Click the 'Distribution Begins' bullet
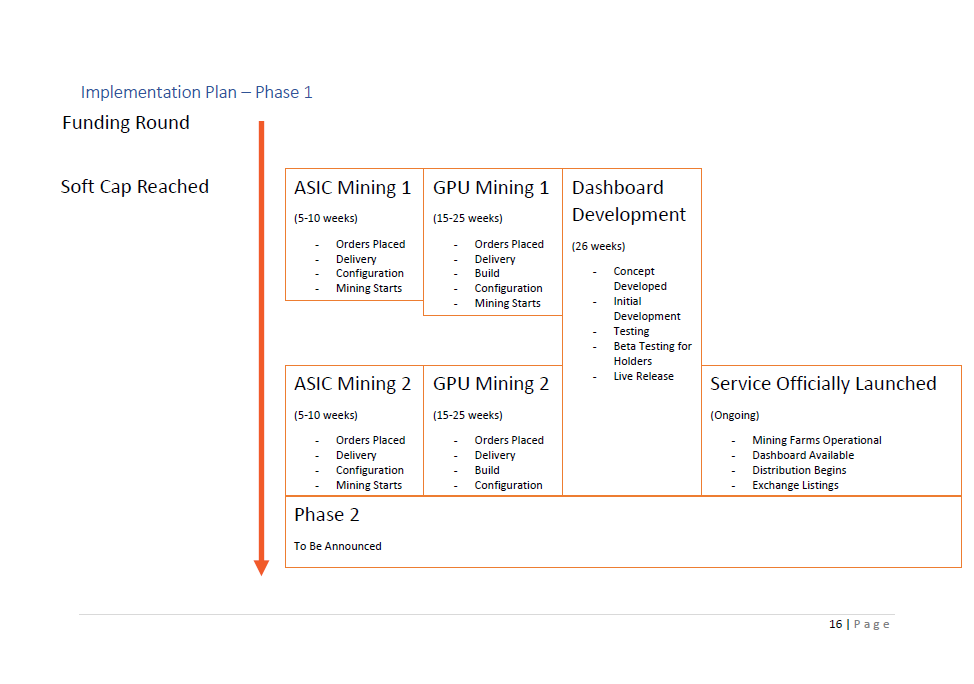Viewport: 974px width, 684px height. (799, 470)
